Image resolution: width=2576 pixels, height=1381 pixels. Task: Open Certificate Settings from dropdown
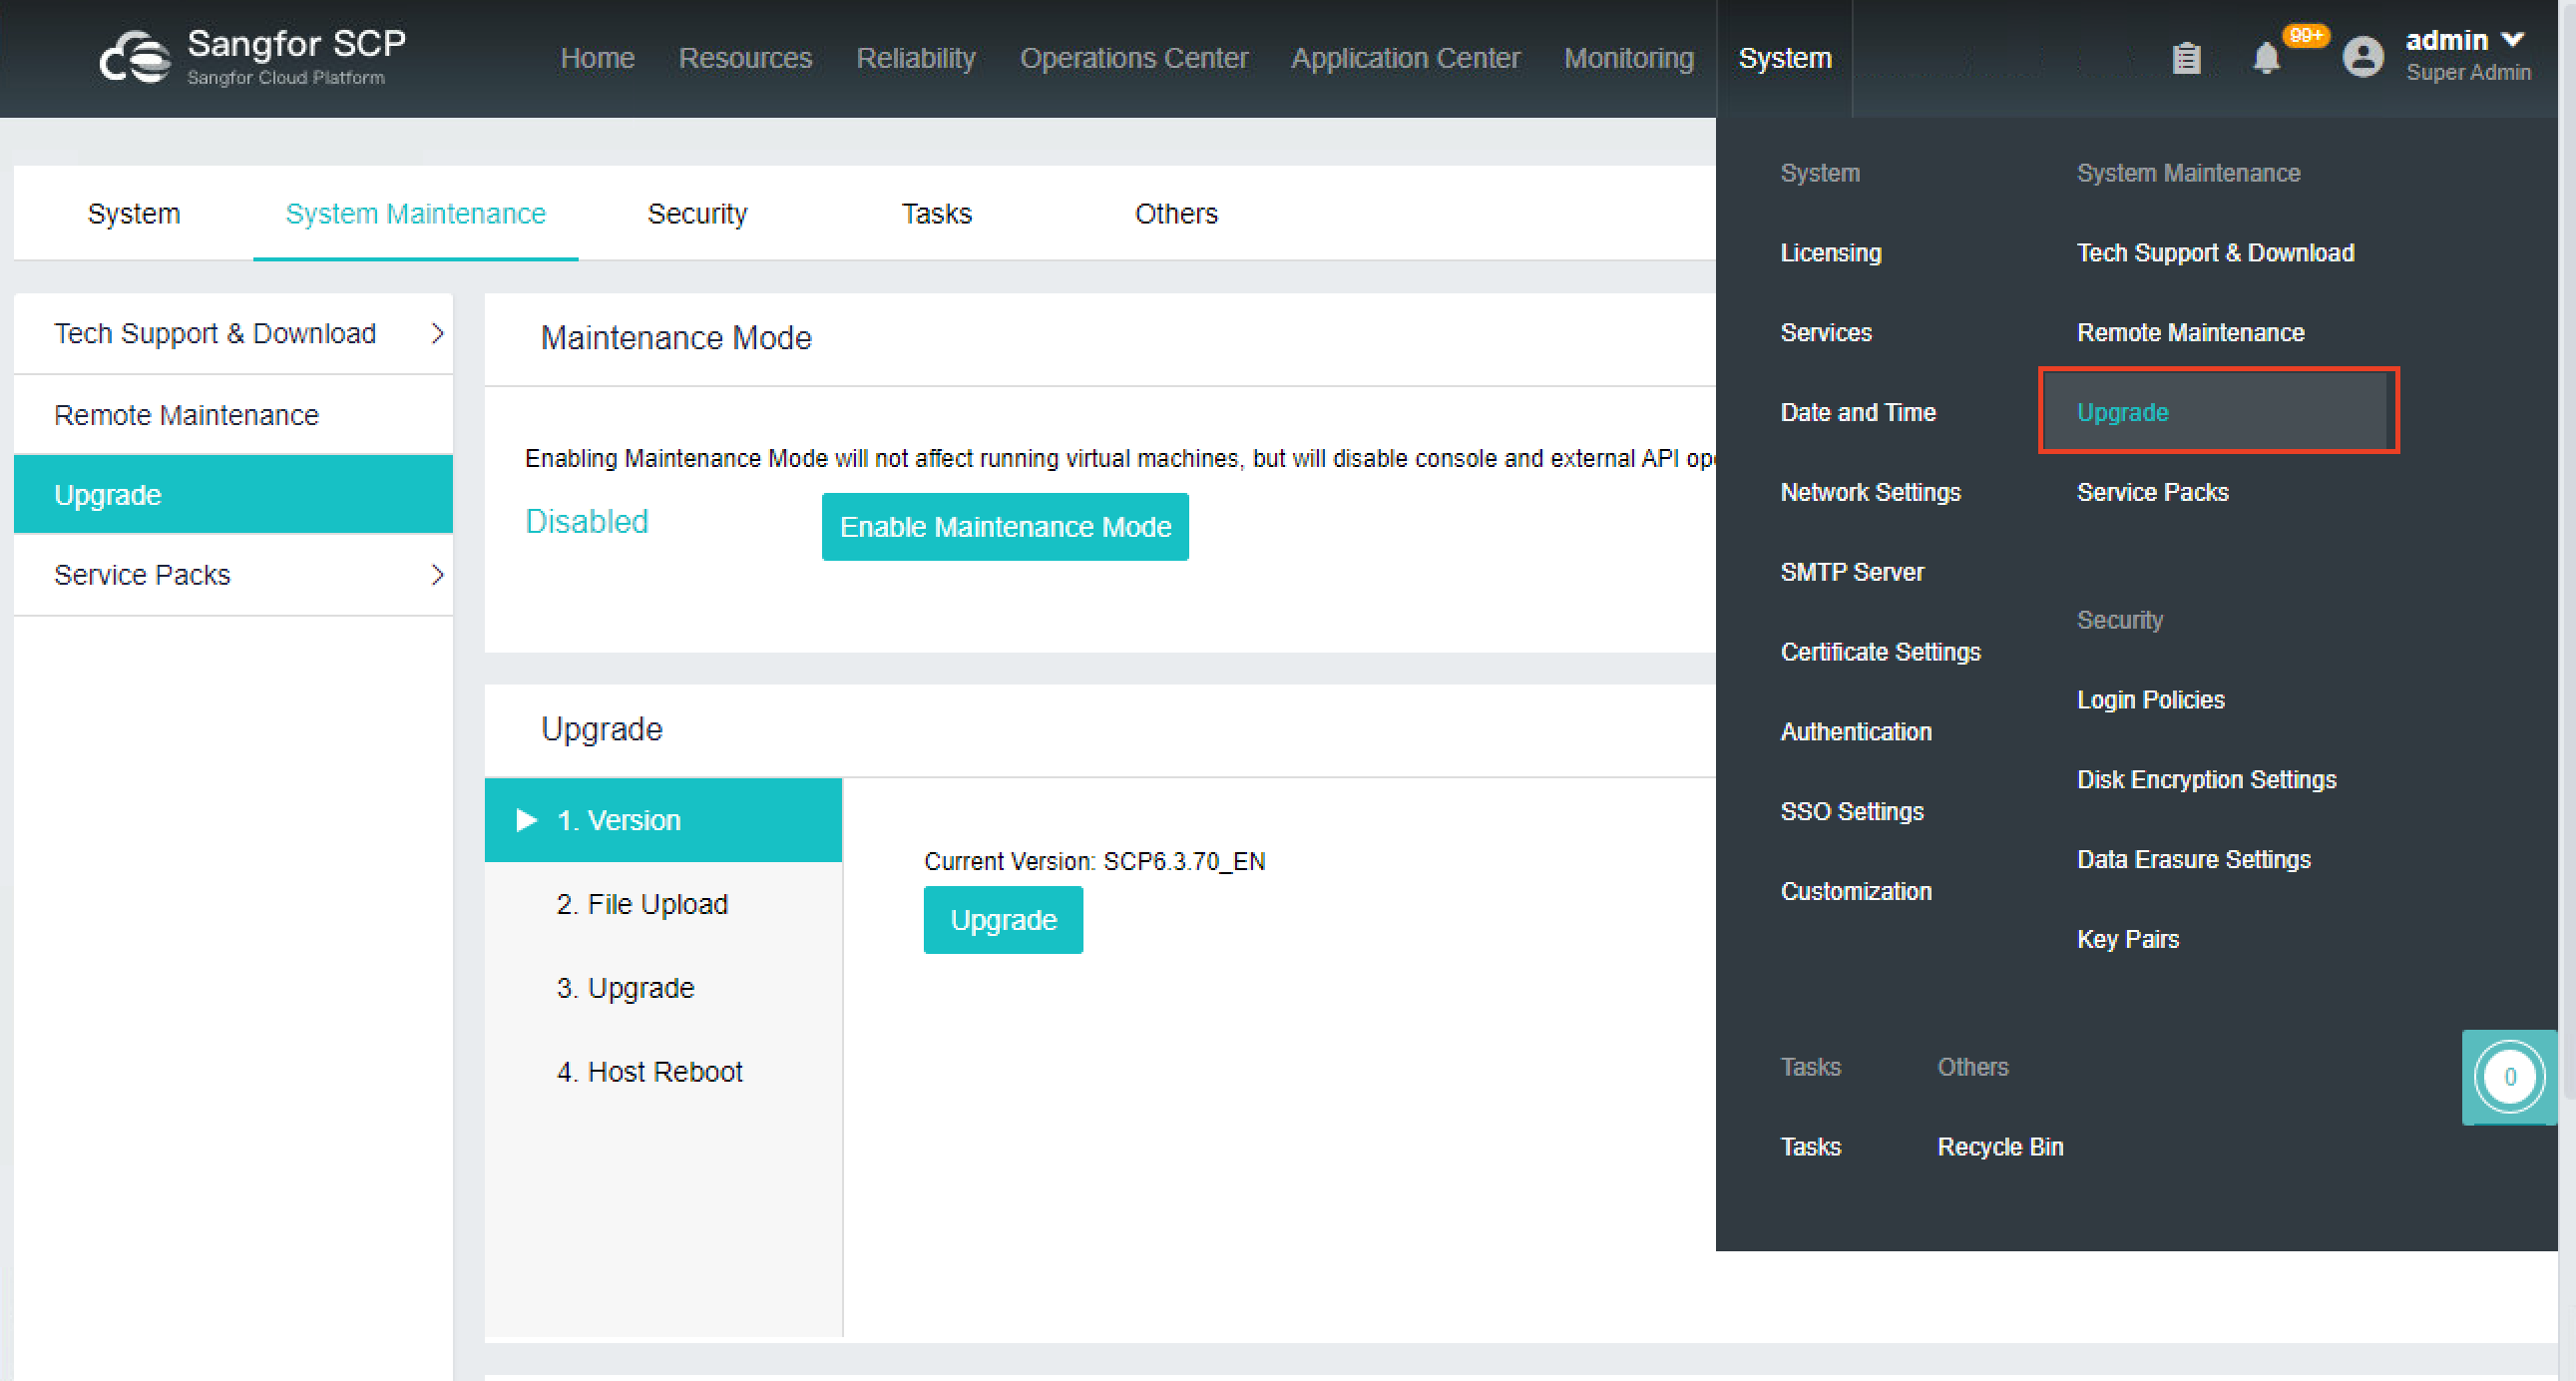click(x=1881, y=652)
